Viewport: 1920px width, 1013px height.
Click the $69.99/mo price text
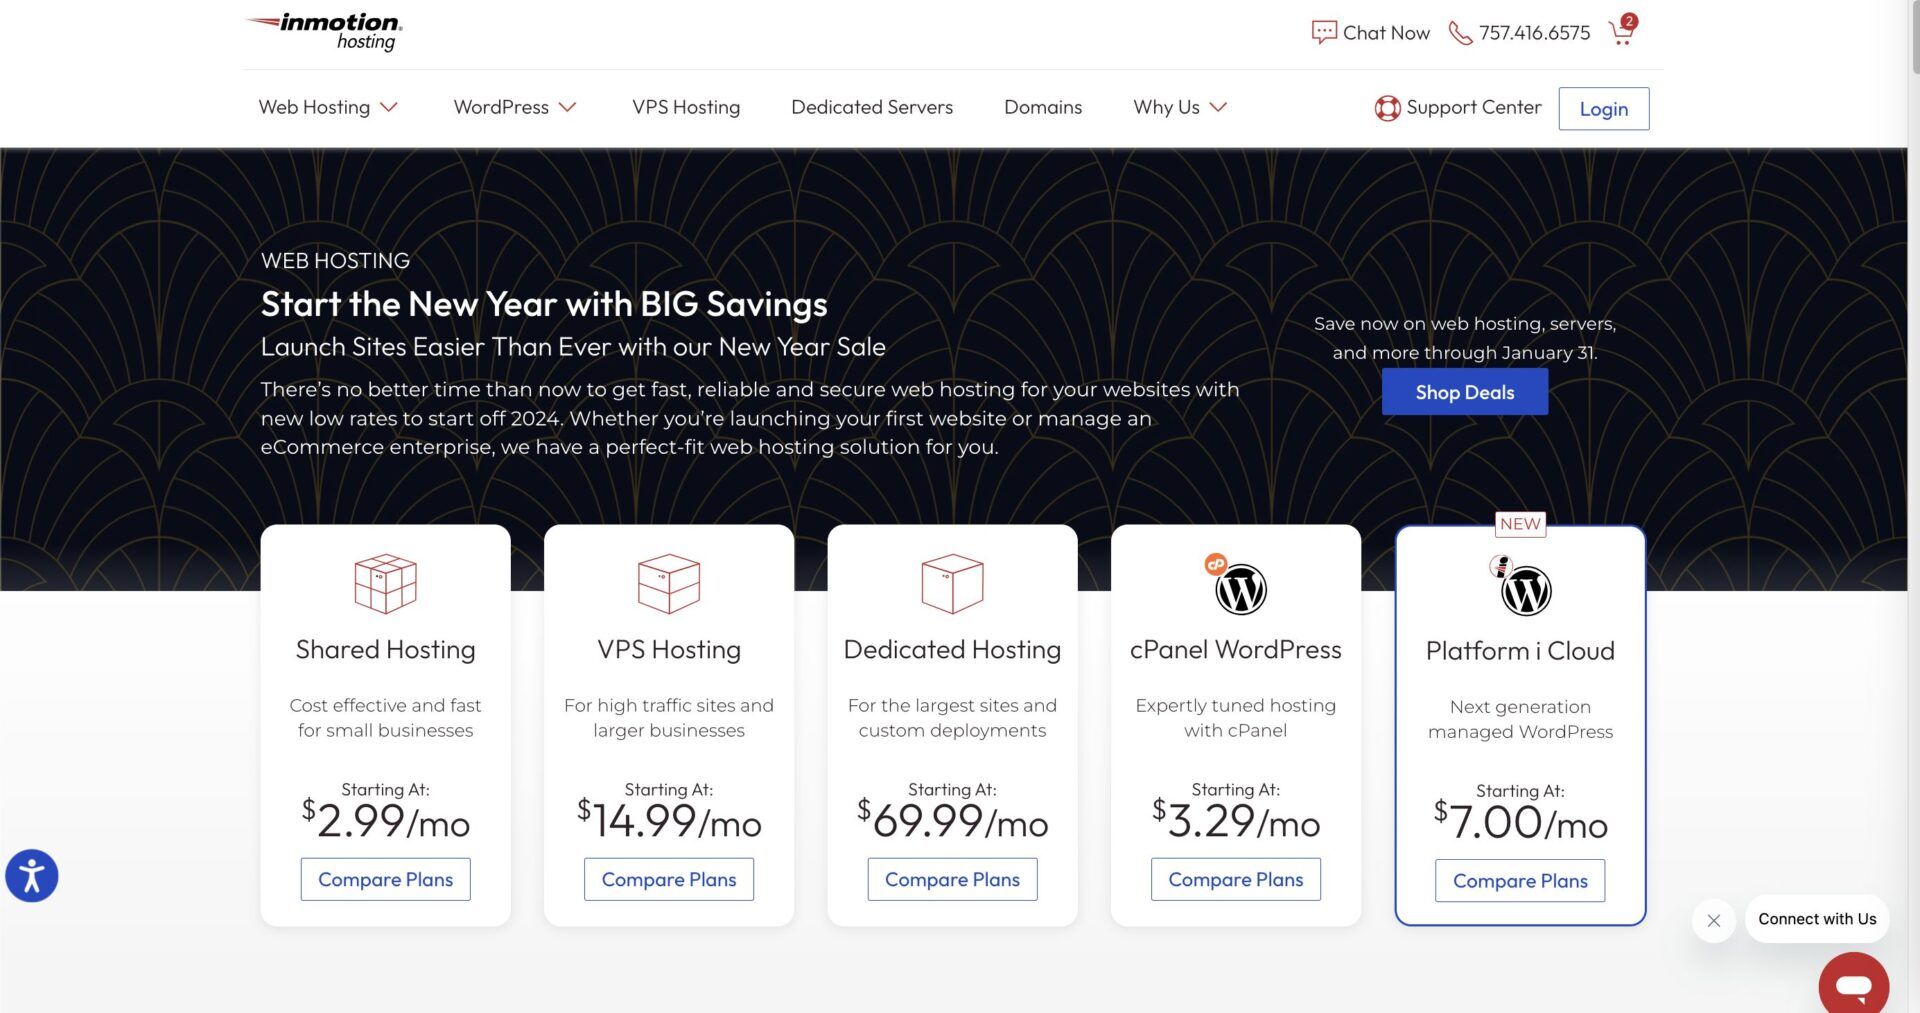coord(952,820)
